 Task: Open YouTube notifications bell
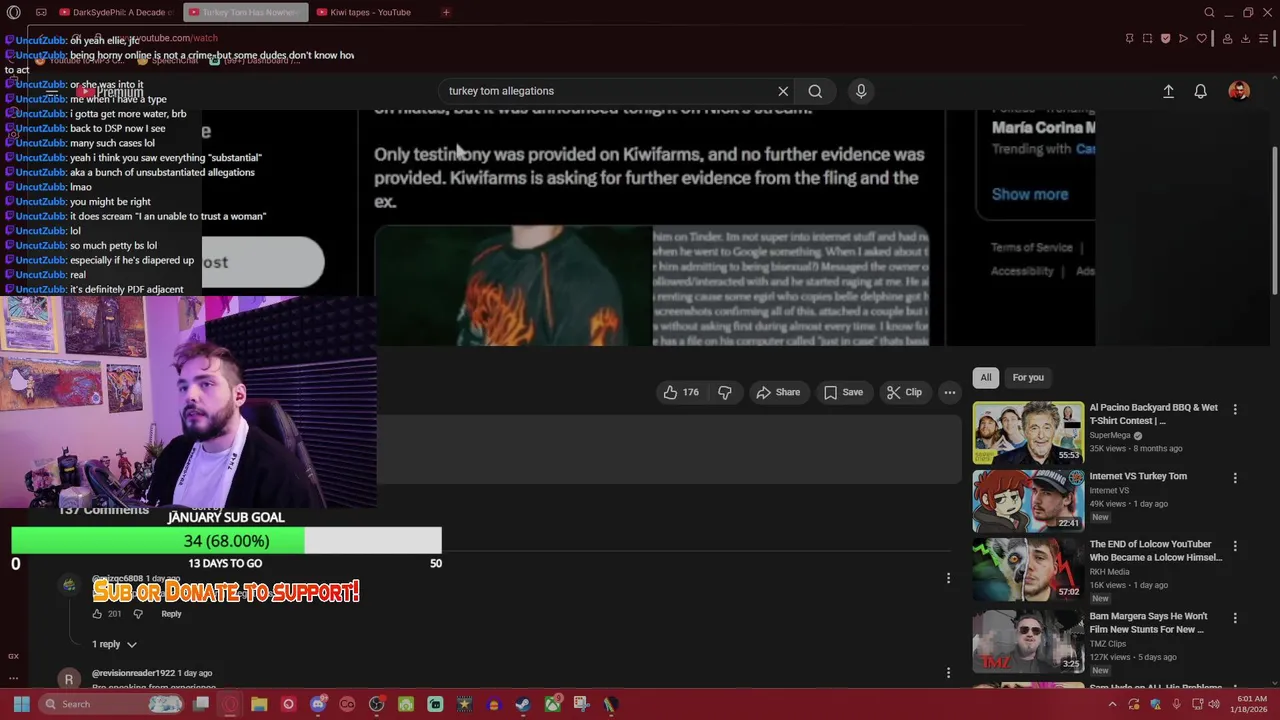coord(1200,91)
